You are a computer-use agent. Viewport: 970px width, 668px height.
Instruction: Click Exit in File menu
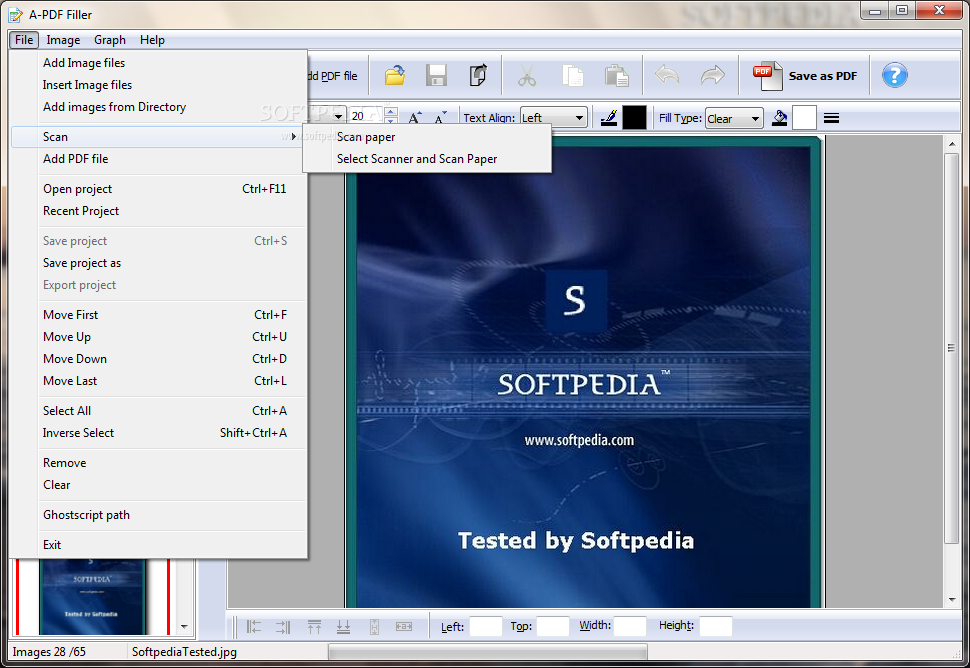159,545
